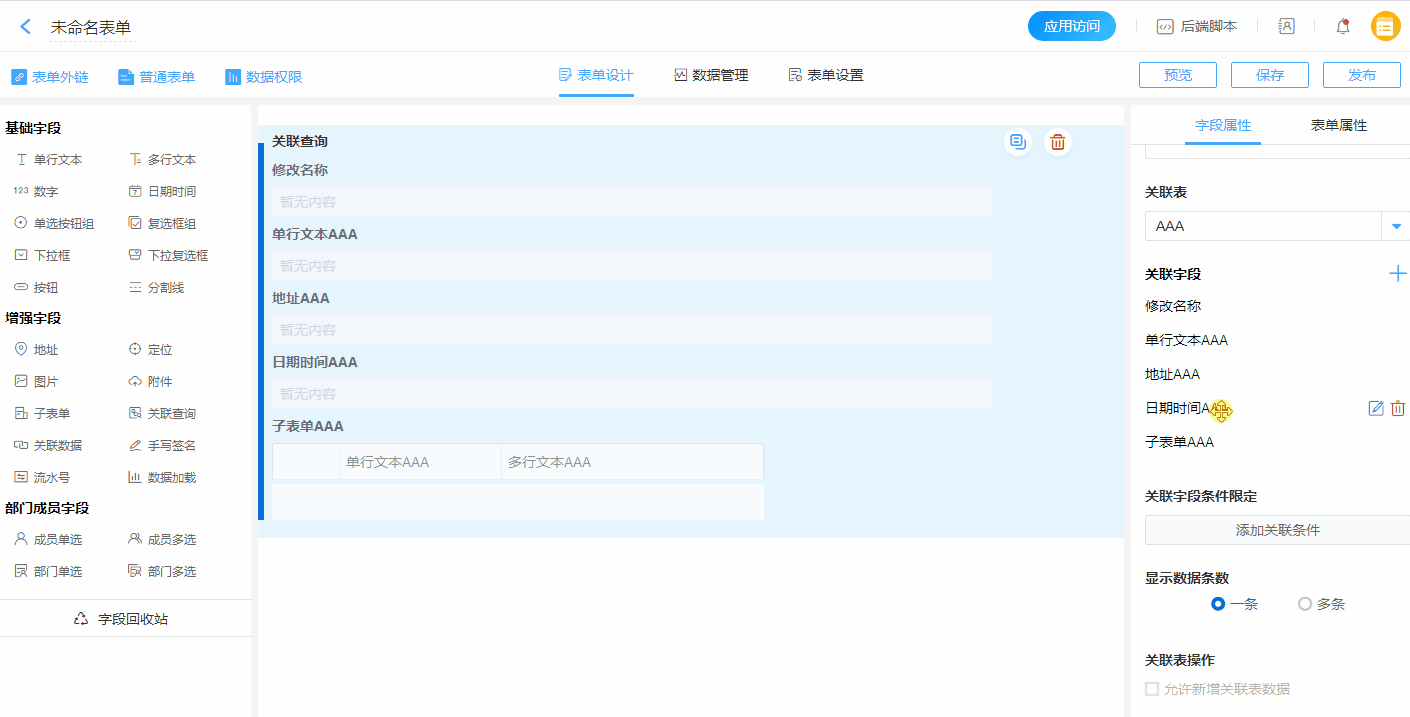Image resolution: width=1410 pixels, height=717 pixels.
Task: Click the 发布 button
Action: tap(1361, 75)
